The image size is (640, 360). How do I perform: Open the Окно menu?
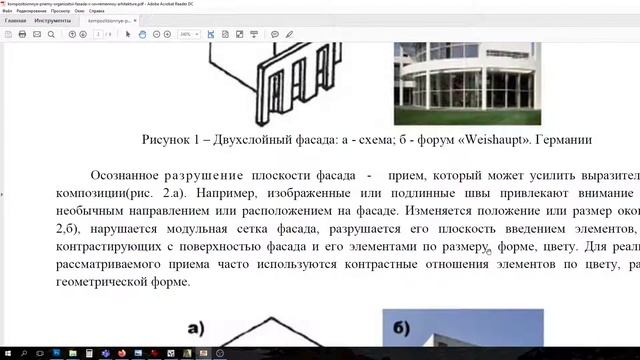(x=80, y=11)
